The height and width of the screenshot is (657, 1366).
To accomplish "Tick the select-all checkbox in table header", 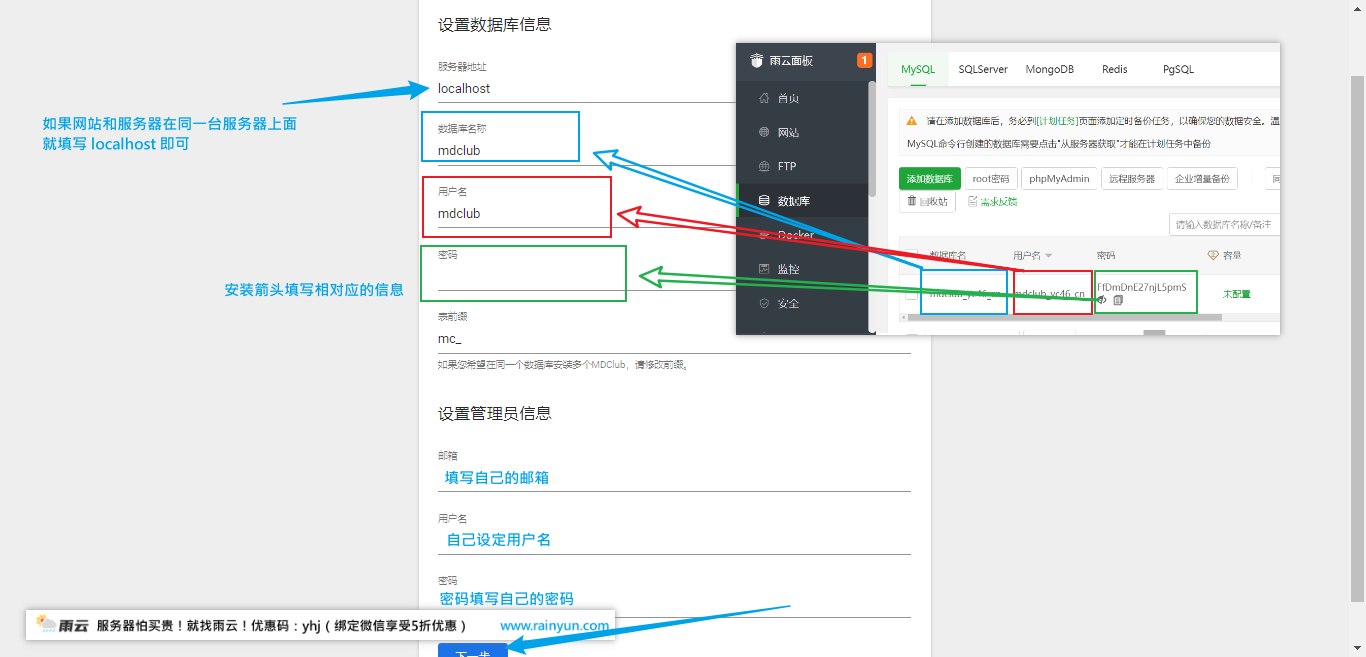I will click(x=911, y=255).
